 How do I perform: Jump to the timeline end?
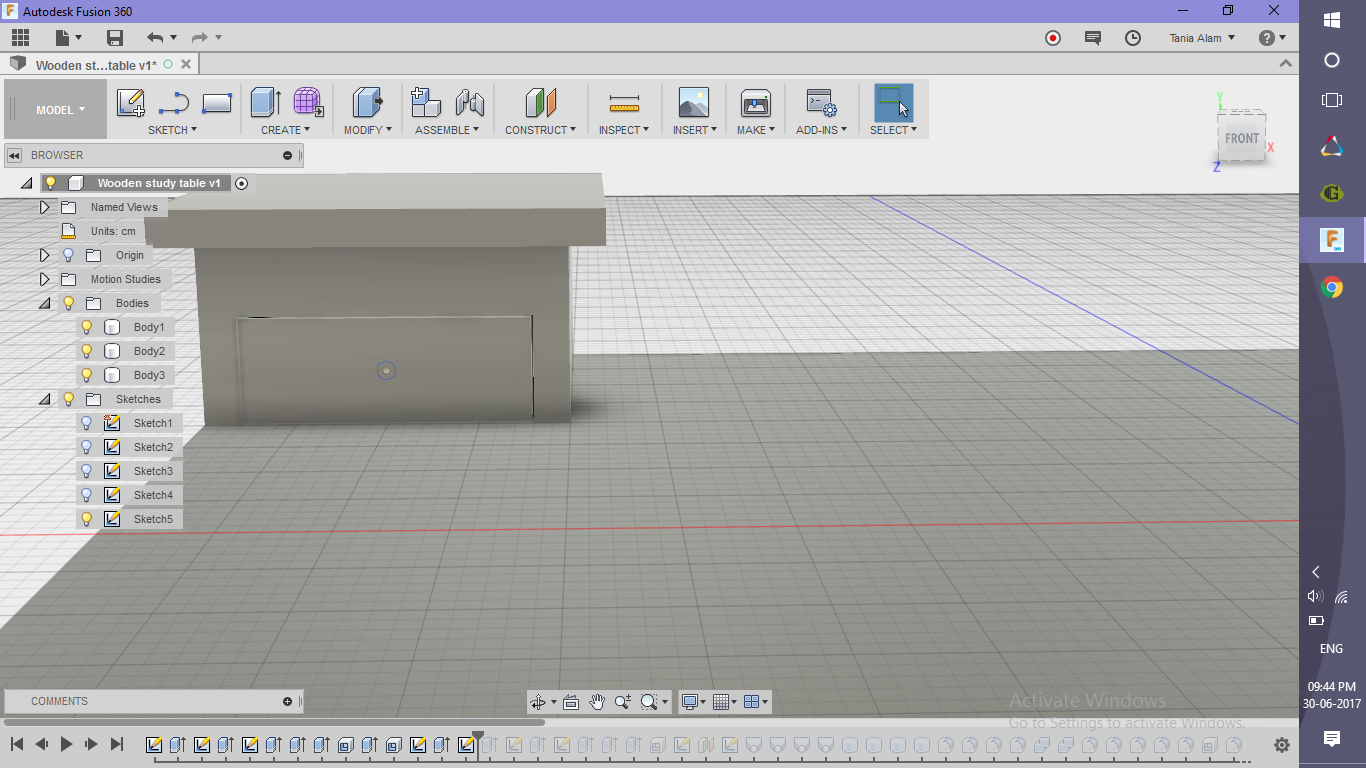pyautogui.click(x=116, y=744)
